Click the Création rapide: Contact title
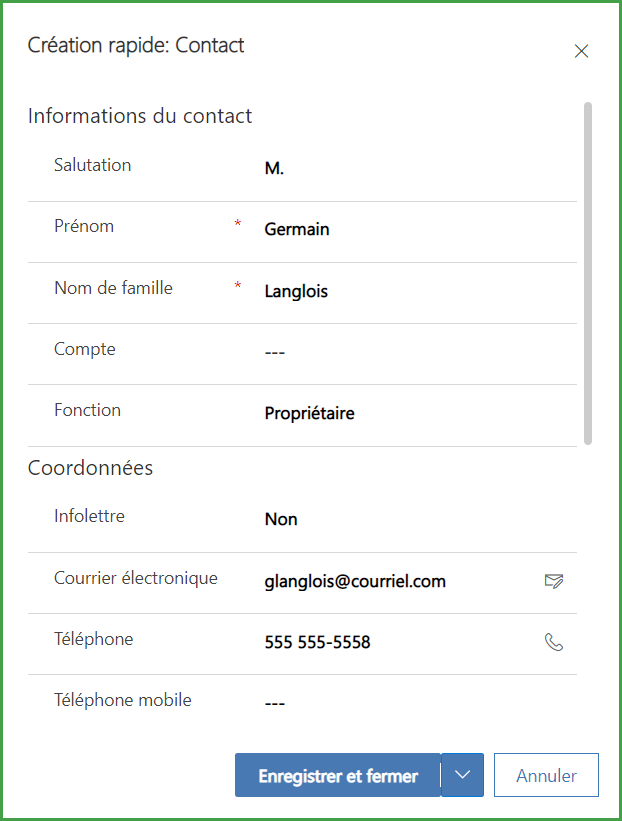622x821 pixels. (x=136, y=45)
